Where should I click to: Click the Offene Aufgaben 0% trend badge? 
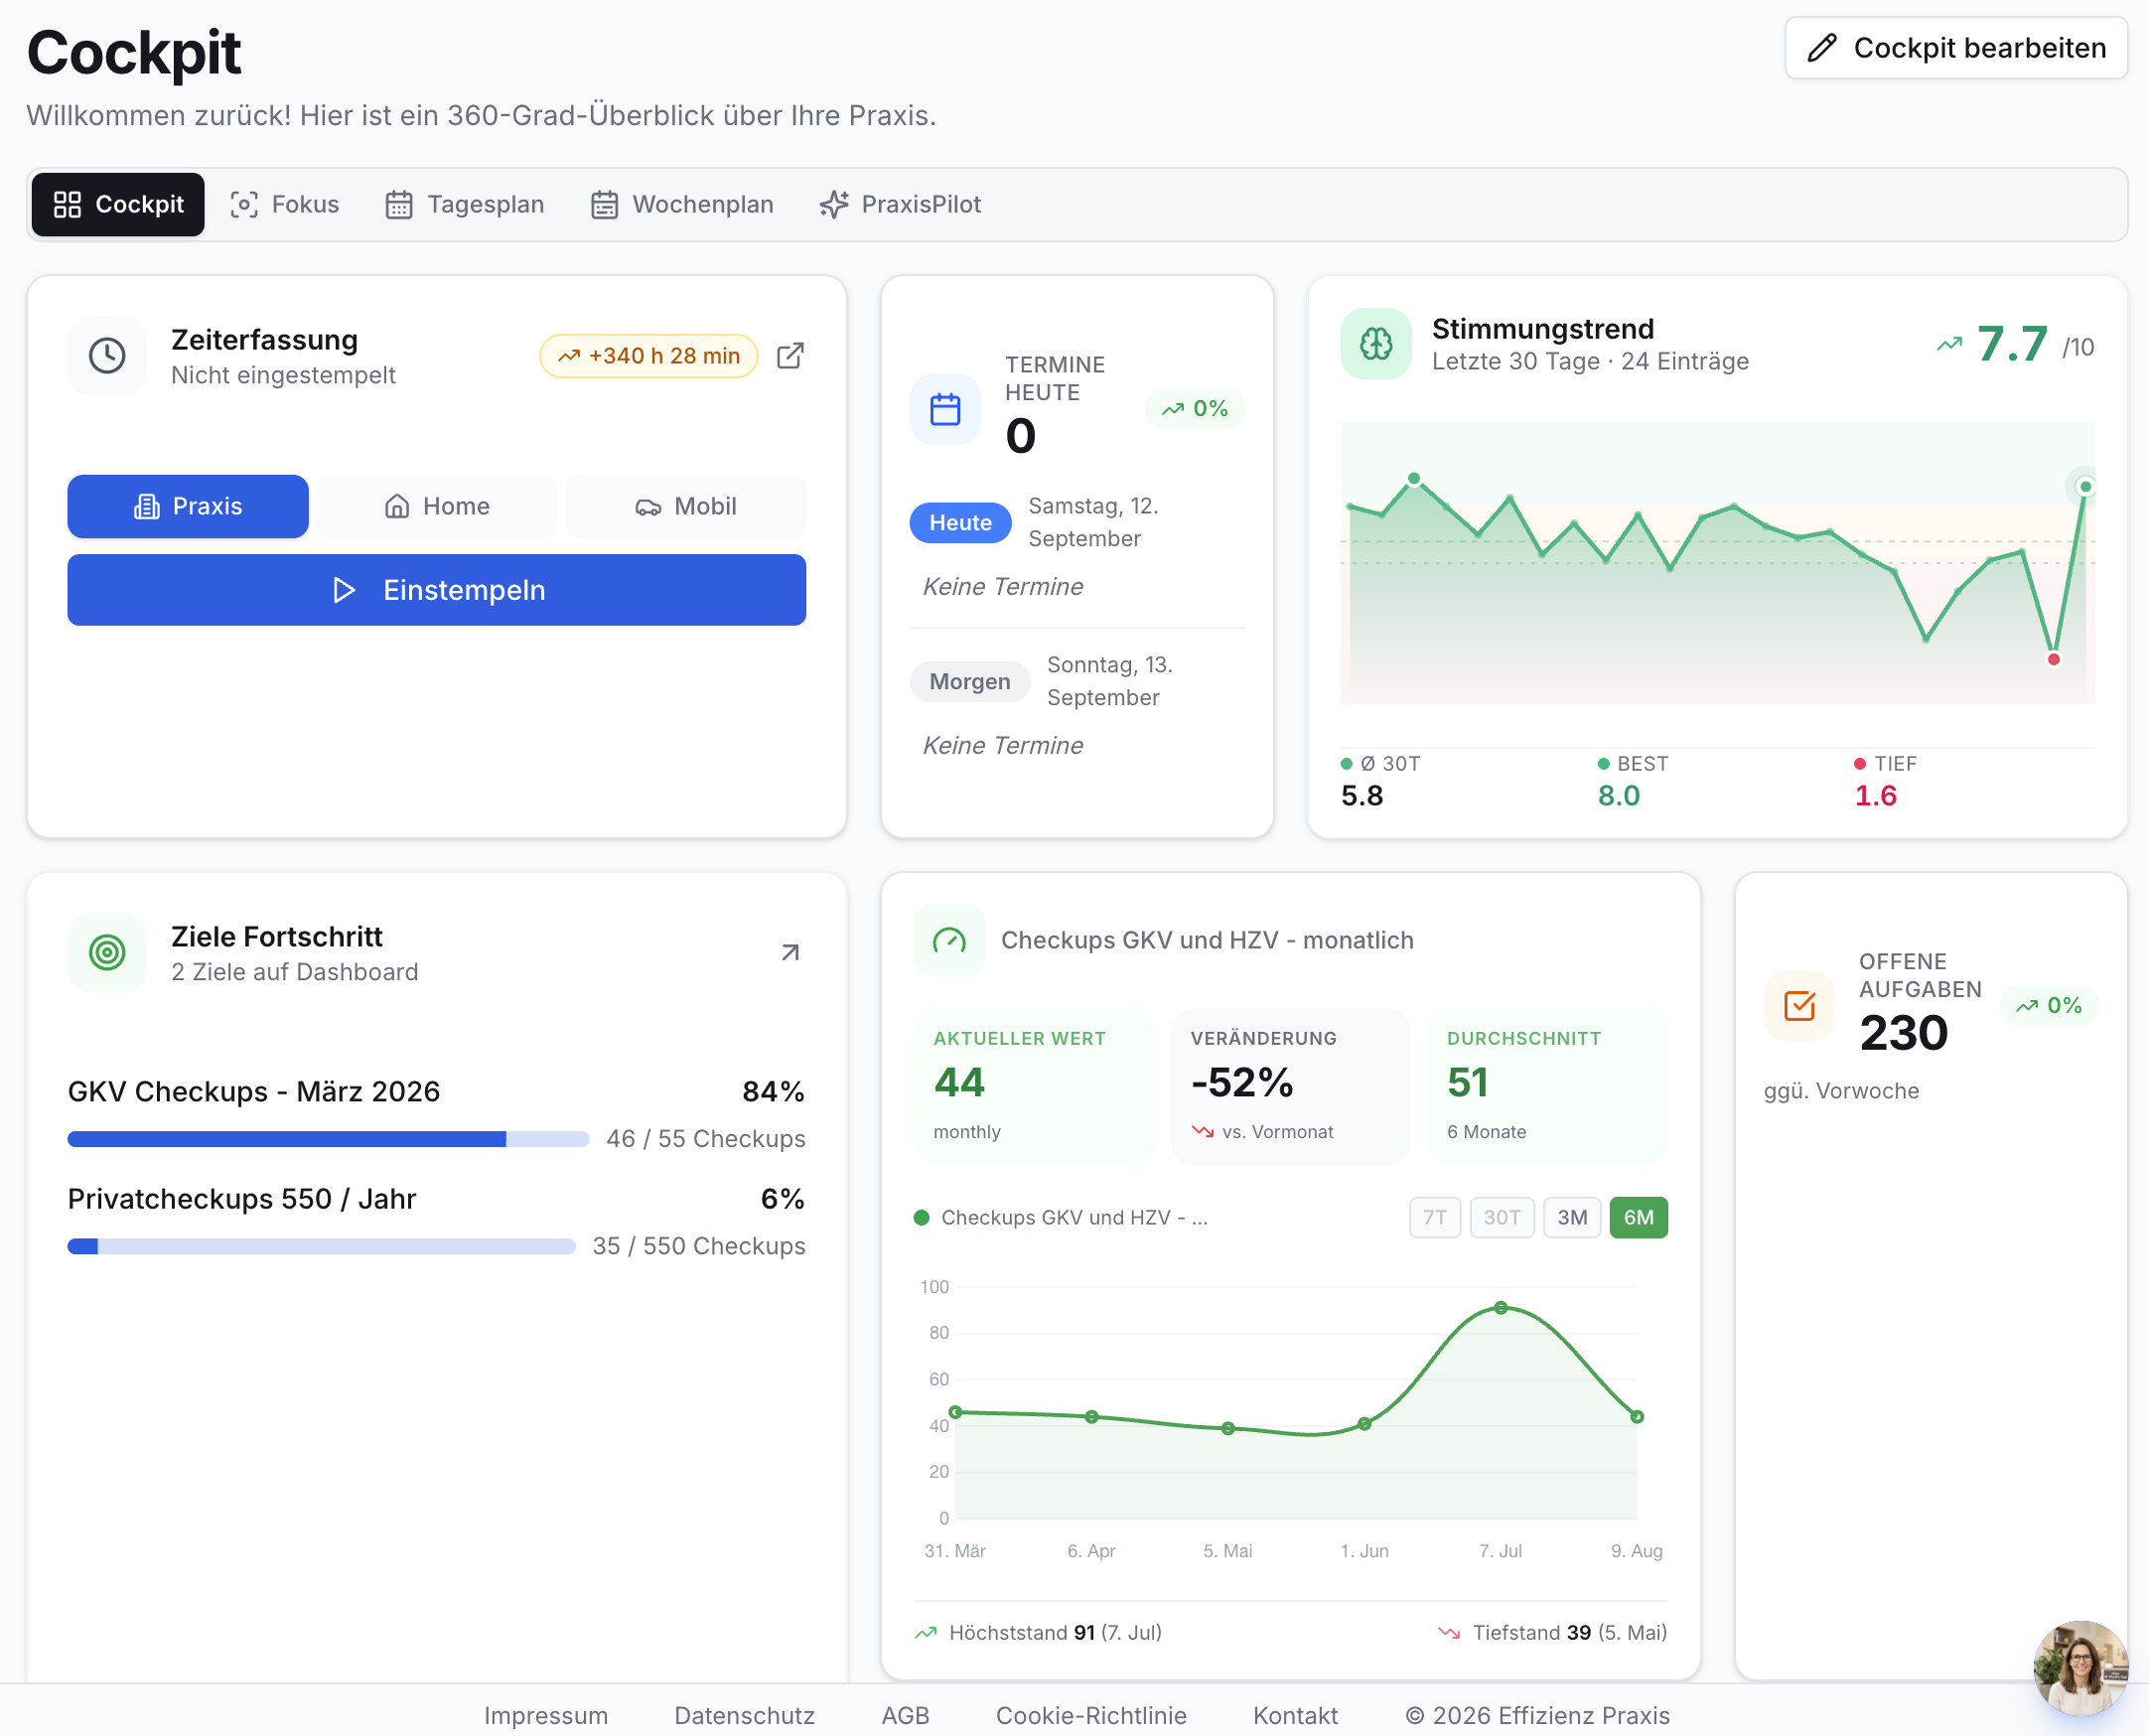coord(2049,1005)
